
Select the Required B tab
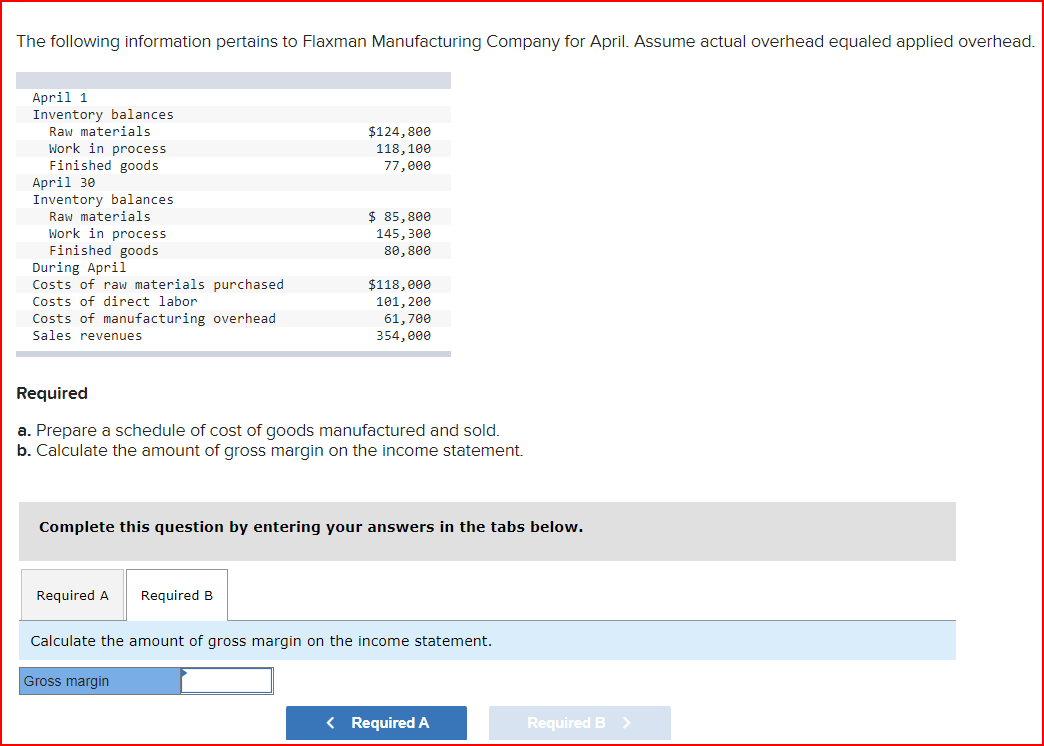(177, 595)
